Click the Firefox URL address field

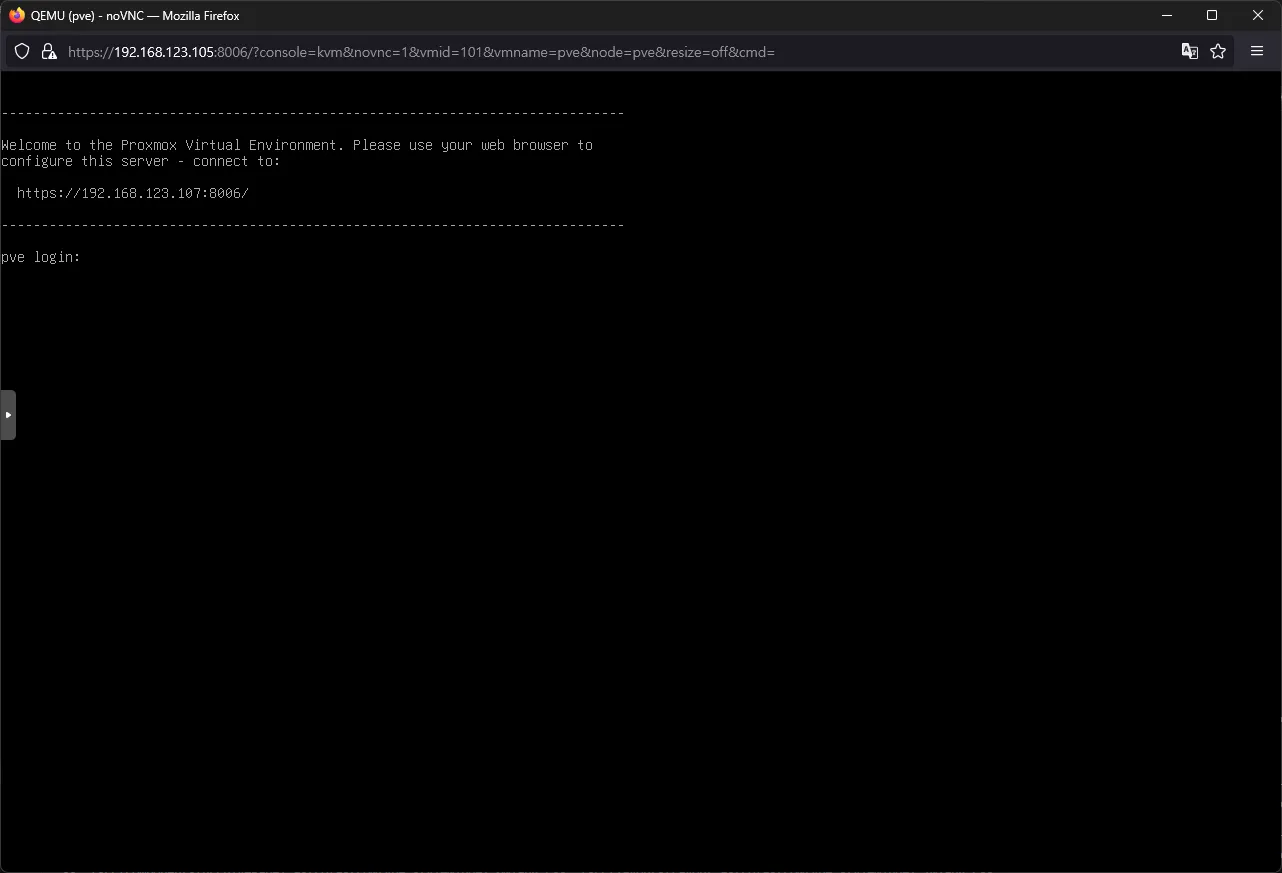click(620, 51)
